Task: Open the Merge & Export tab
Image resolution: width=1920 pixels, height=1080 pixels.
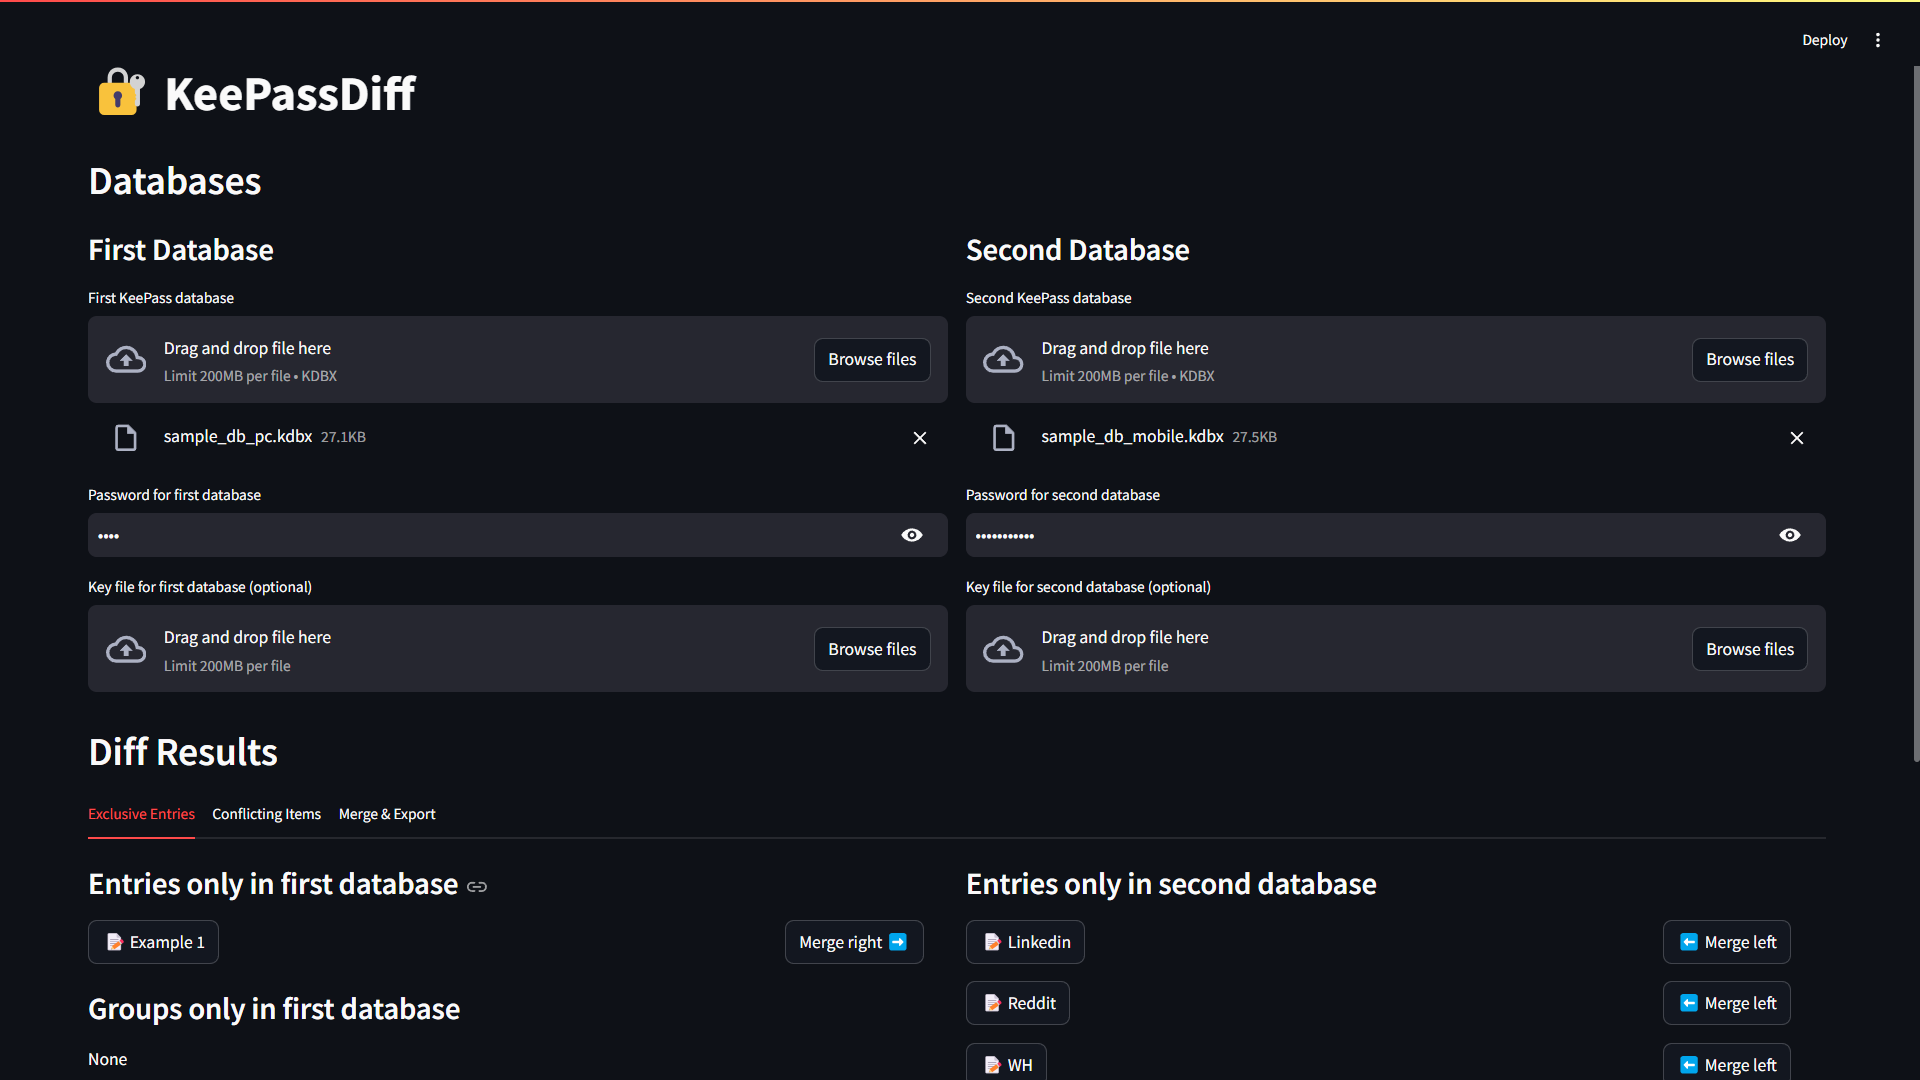Action: (387, 814)
